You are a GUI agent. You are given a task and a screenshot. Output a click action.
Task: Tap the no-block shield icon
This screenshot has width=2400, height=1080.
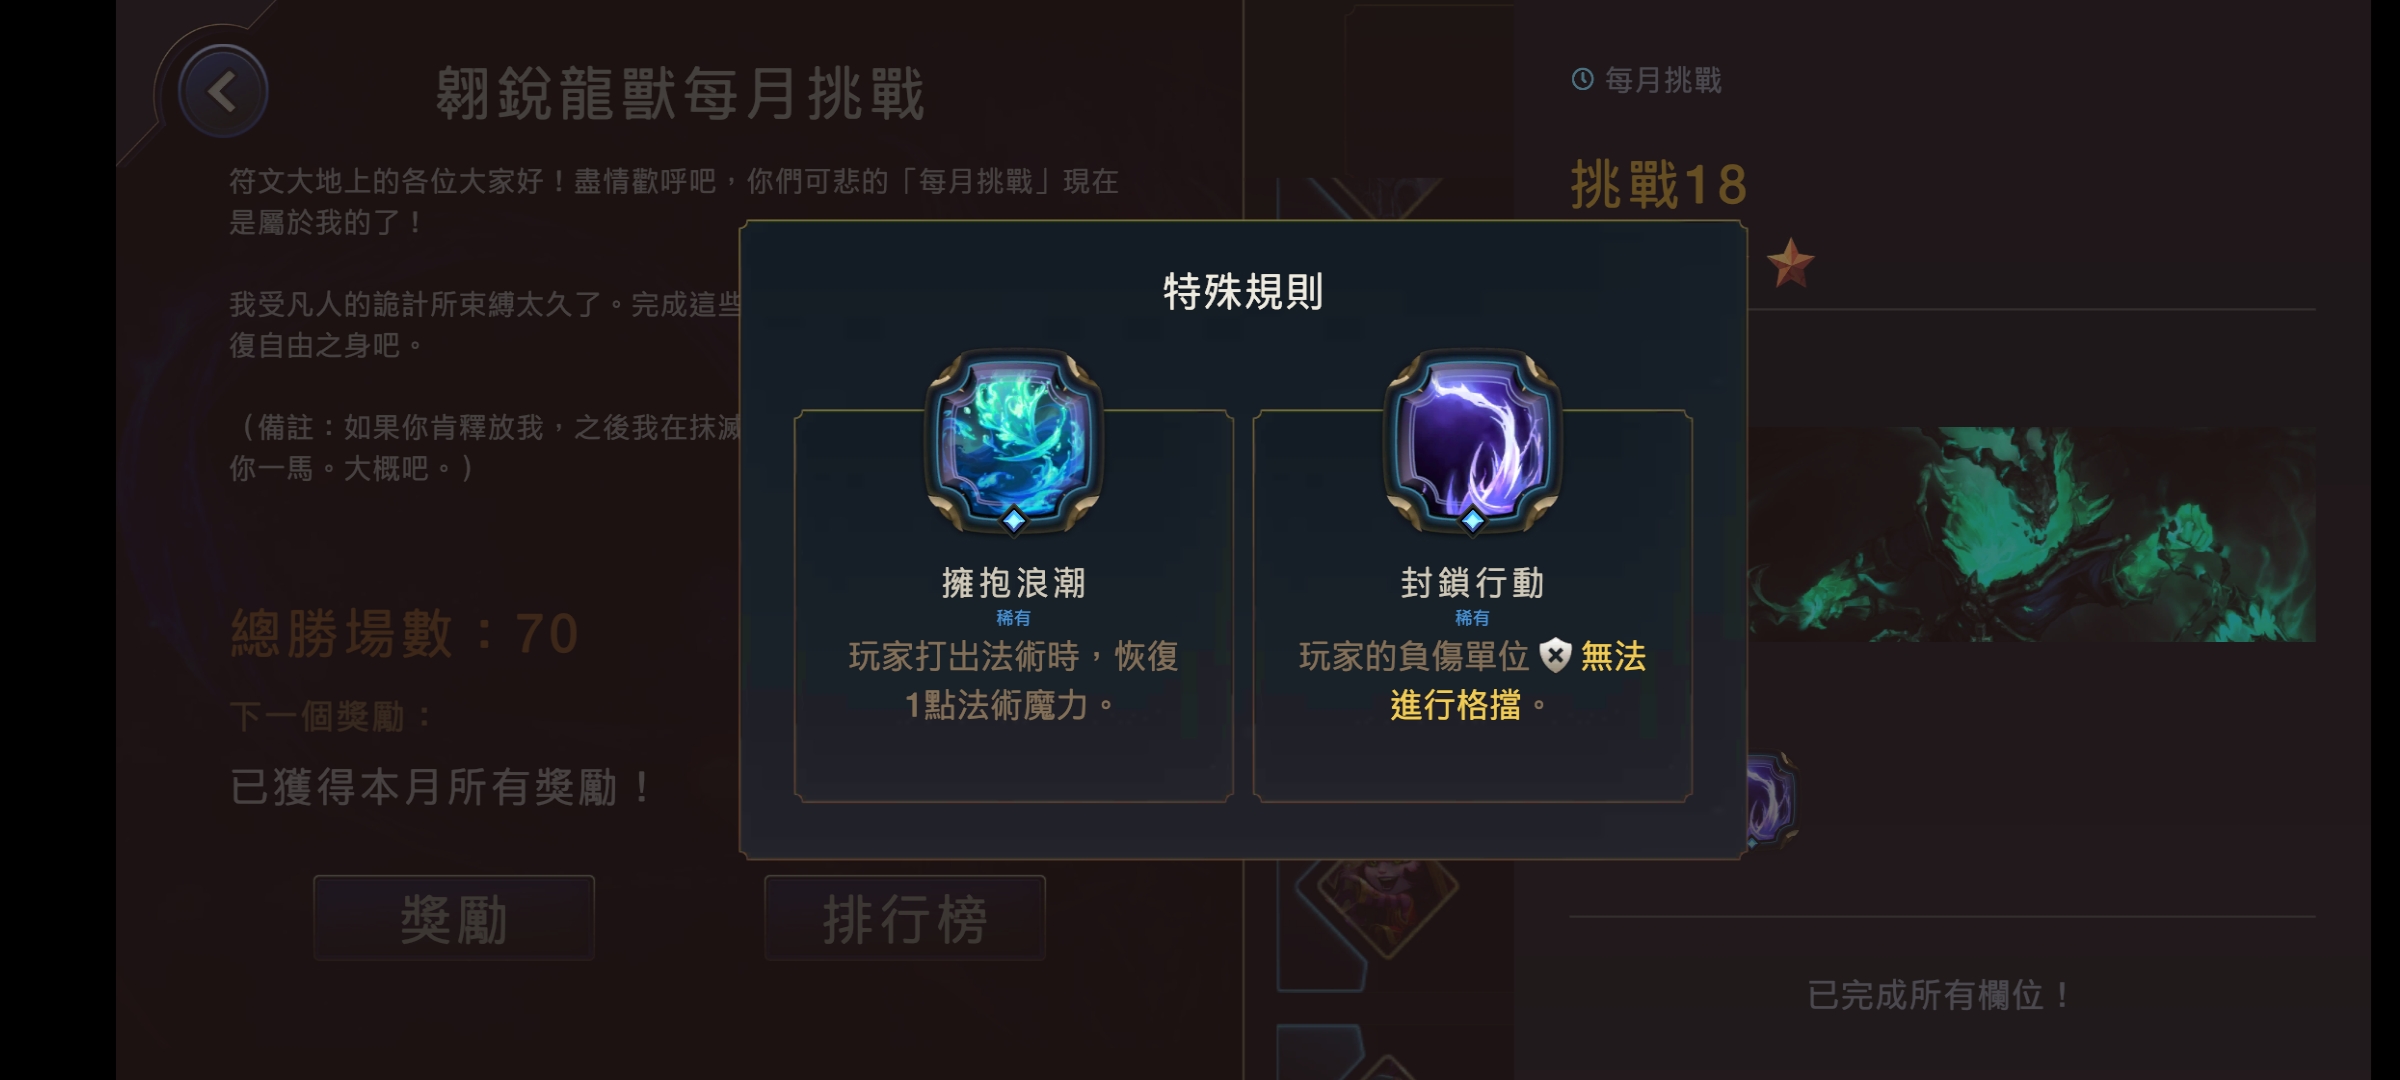pos(1555,656)
